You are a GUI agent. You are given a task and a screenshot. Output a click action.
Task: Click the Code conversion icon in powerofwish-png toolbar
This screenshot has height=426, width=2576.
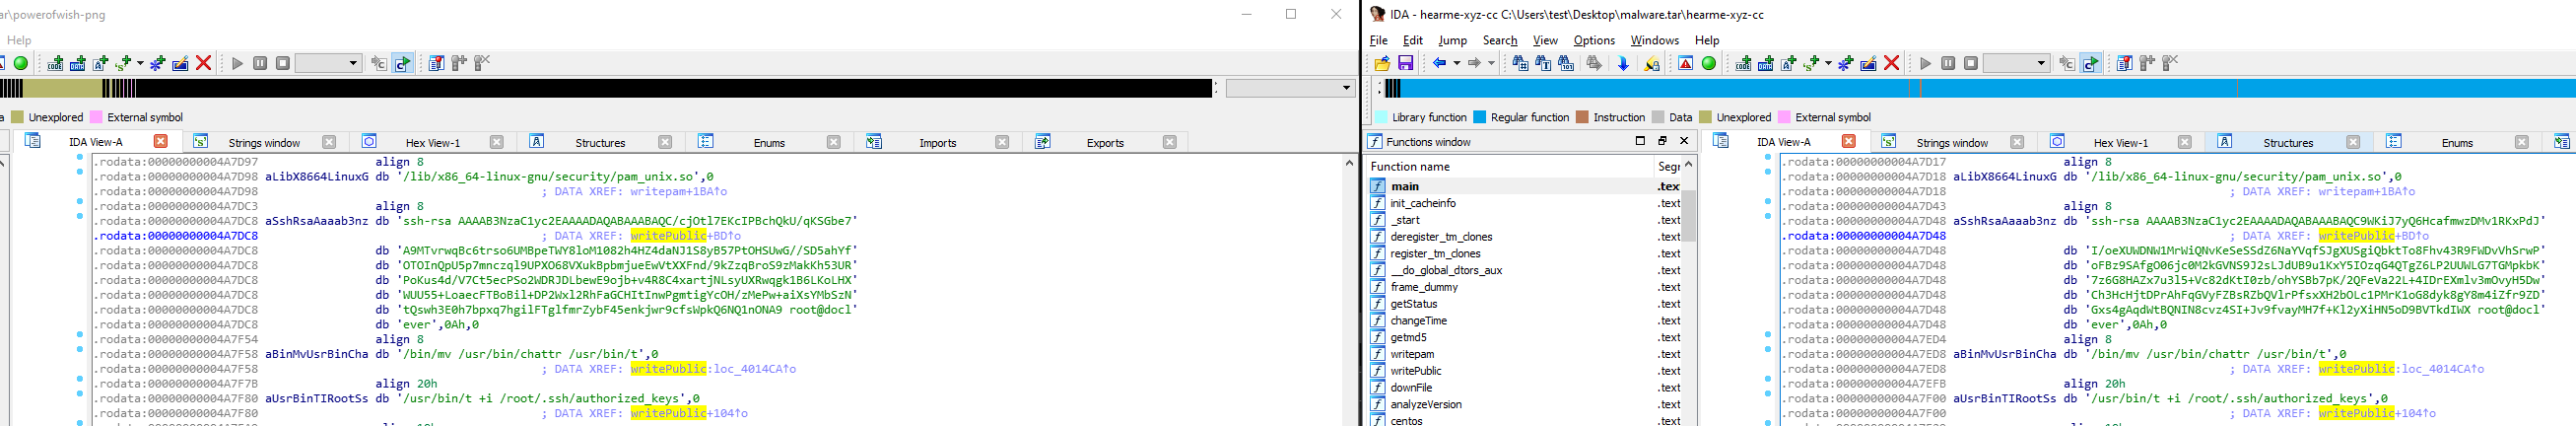pos(55,63)
